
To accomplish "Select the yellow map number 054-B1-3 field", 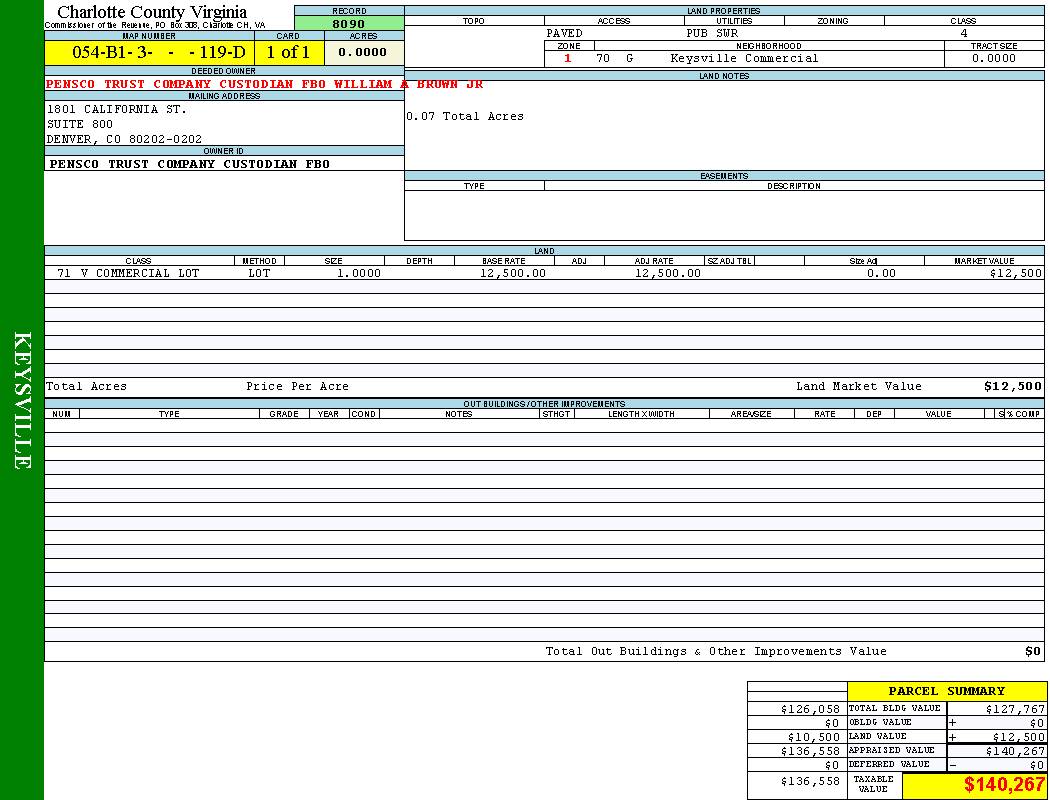I will pyautogui.click(x=149, y=52).
